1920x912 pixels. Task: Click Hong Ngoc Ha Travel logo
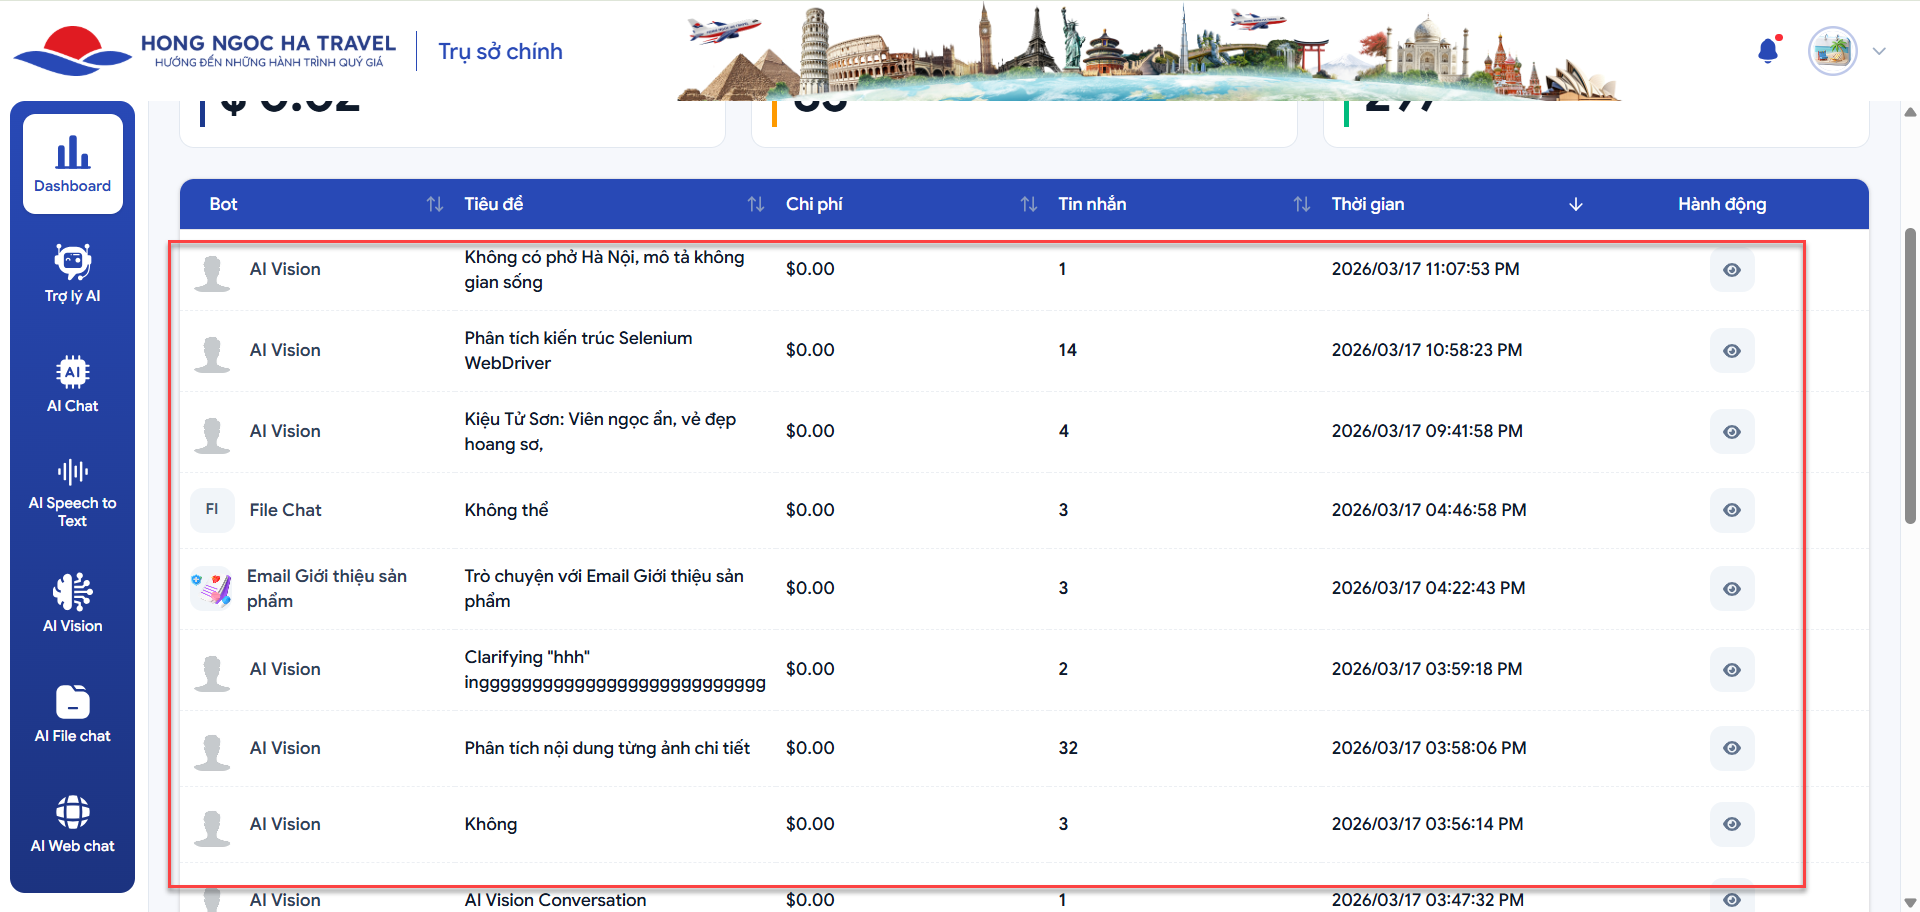point(205,51)
